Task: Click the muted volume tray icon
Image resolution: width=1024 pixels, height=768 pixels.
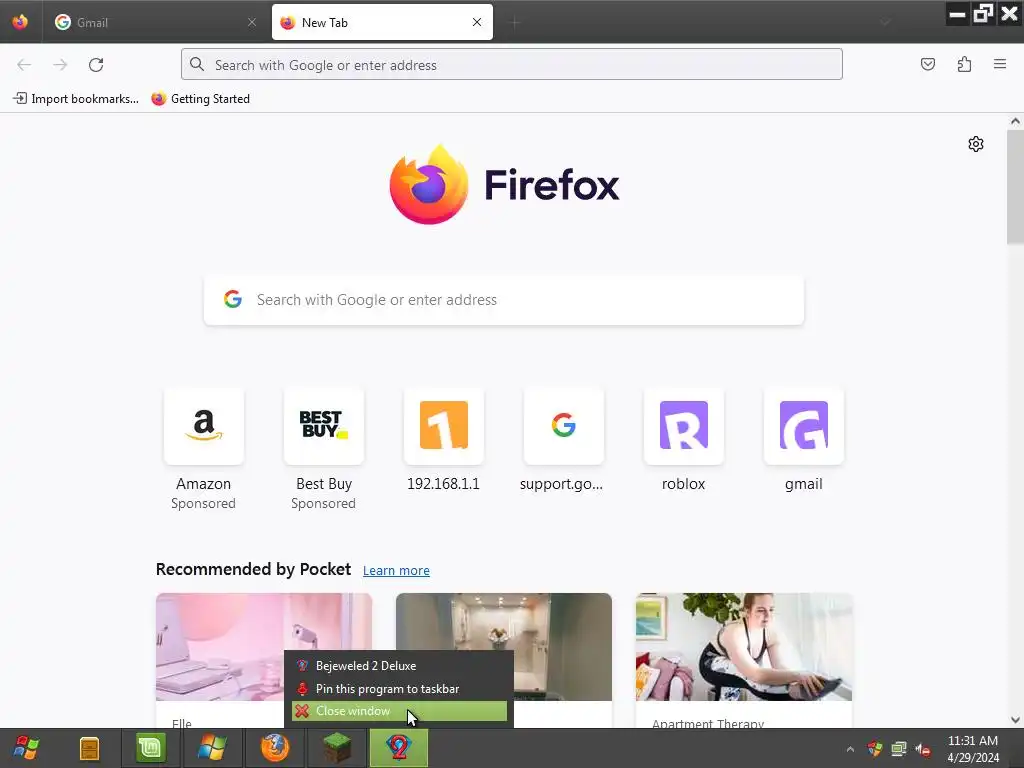Action: (x=923, y=749)
